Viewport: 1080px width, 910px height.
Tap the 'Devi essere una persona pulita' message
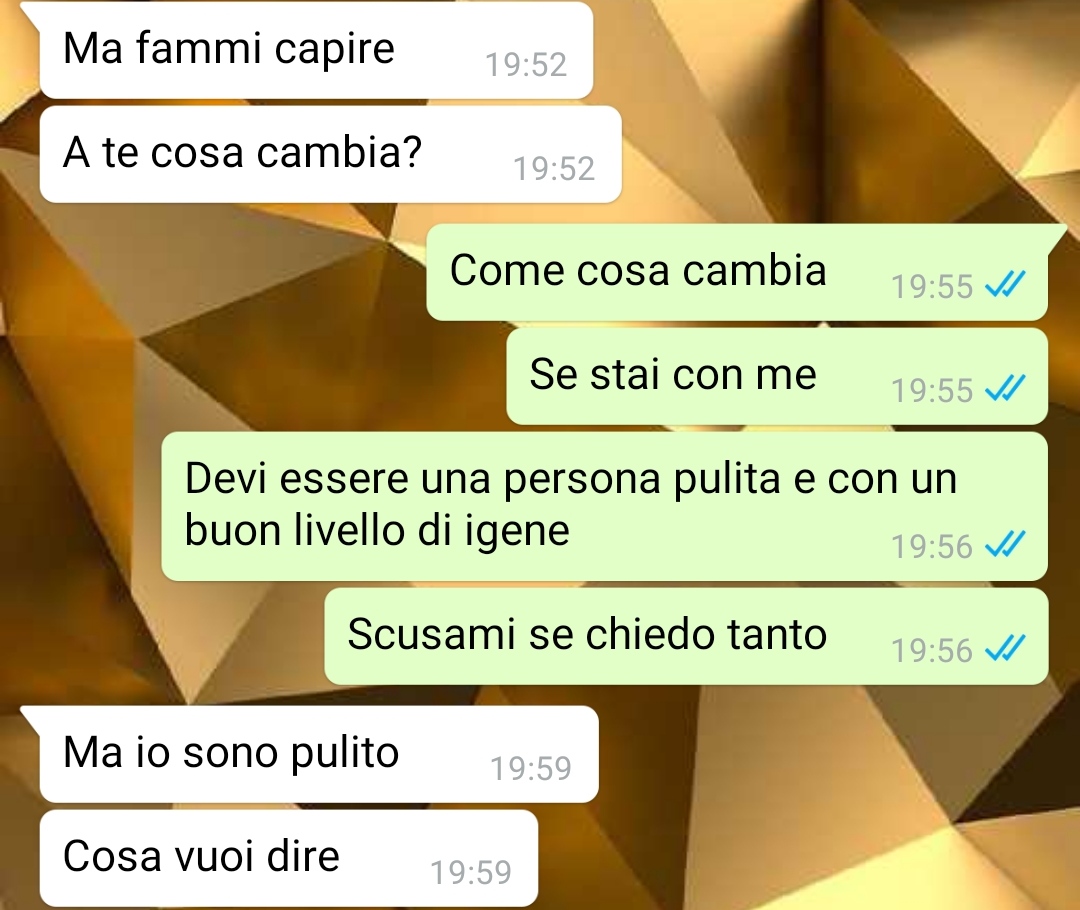tap(605, 506)
